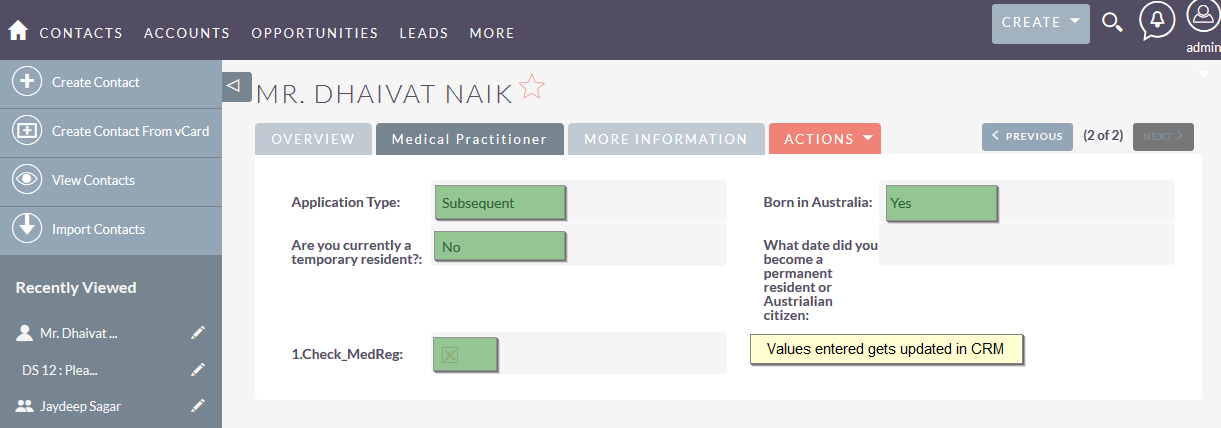Edit Mr. Dhaivat recently viewed pencil icon
This screenshot has height=428, width=1221.
(198, 333)
